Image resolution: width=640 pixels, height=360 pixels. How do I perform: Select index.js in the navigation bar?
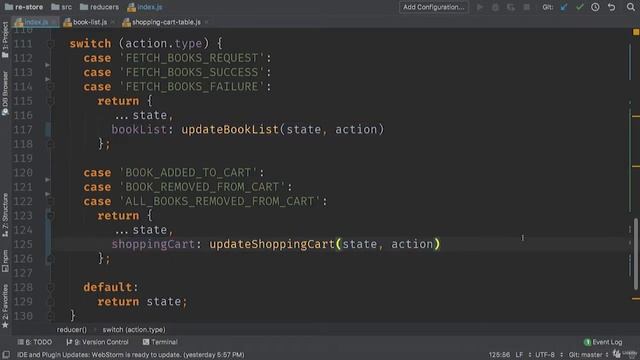[145, 7]
